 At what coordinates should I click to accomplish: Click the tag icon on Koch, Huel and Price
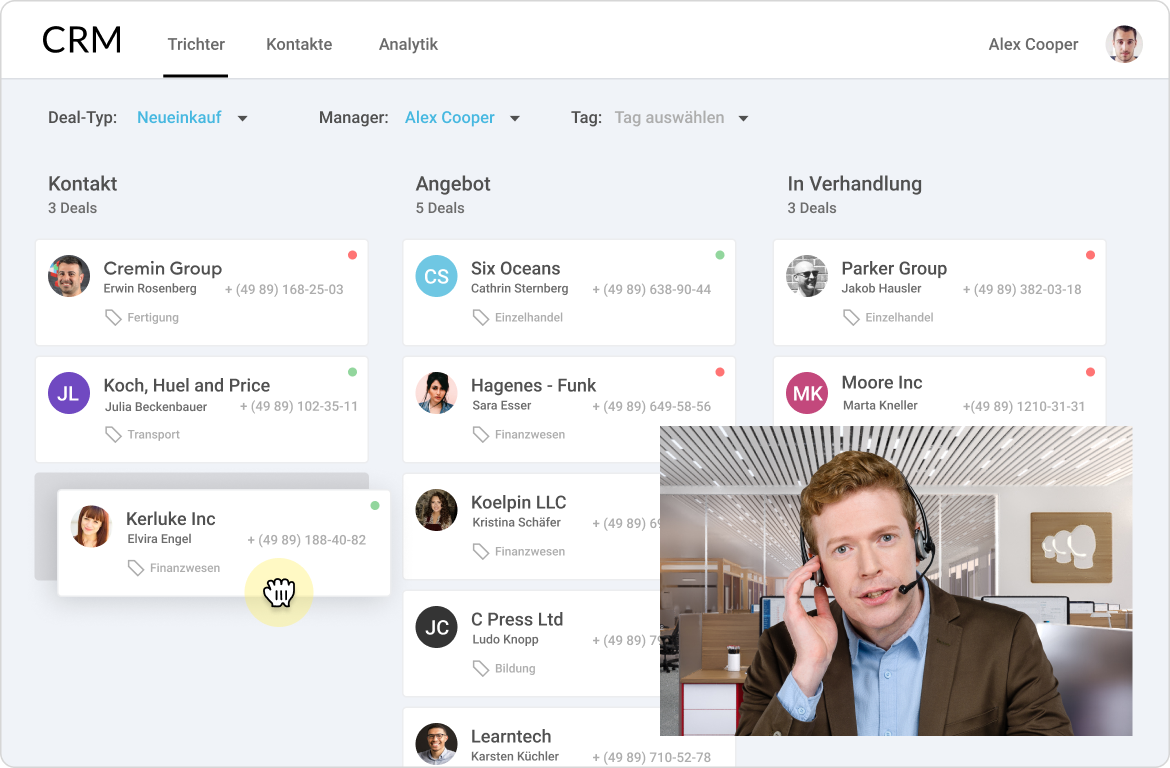pos(113,434)
